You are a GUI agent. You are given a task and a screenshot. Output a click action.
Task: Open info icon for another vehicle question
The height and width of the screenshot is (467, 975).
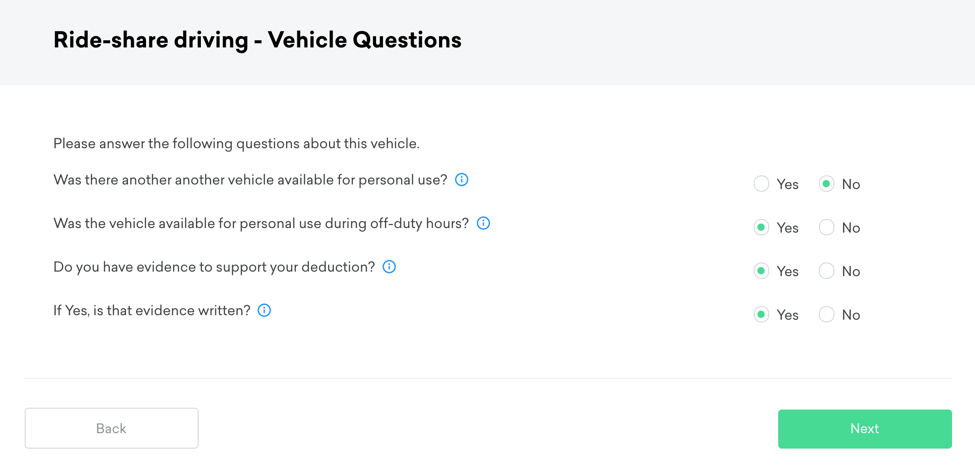[462, 180]
